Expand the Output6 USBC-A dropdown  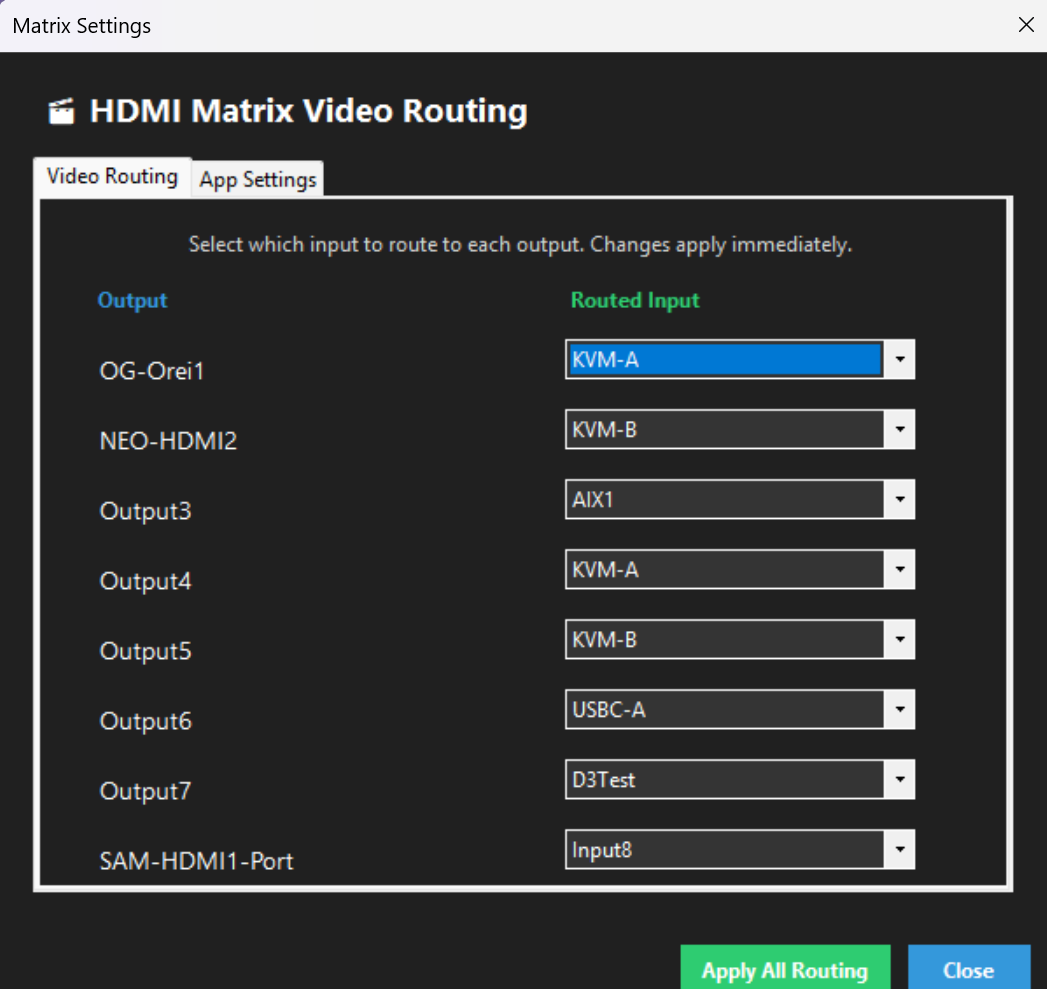tap(899, 710)
